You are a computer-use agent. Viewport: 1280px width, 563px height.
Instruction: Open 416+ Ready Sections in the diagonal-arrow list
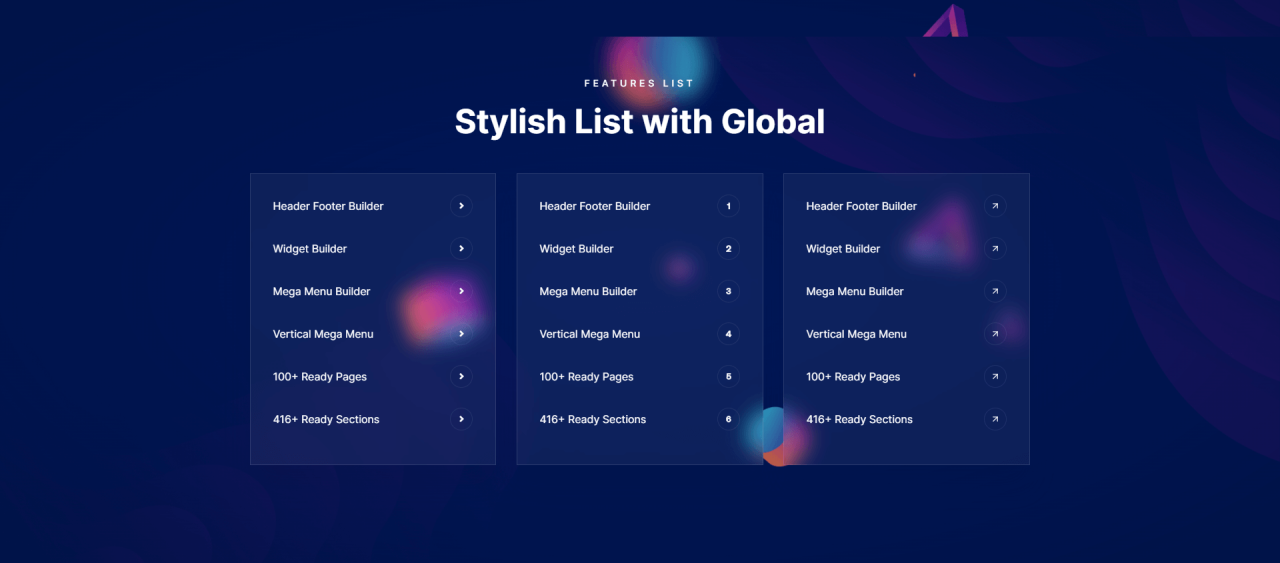859,420
